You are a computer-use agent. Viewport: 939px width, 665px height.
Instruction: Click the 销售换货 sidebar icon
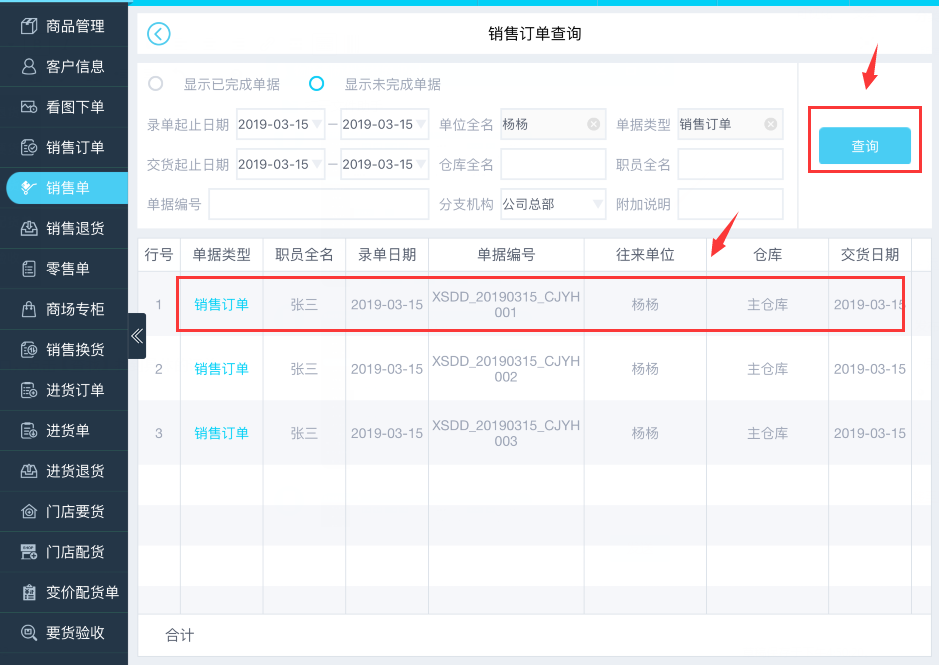[x=29, y=349]
